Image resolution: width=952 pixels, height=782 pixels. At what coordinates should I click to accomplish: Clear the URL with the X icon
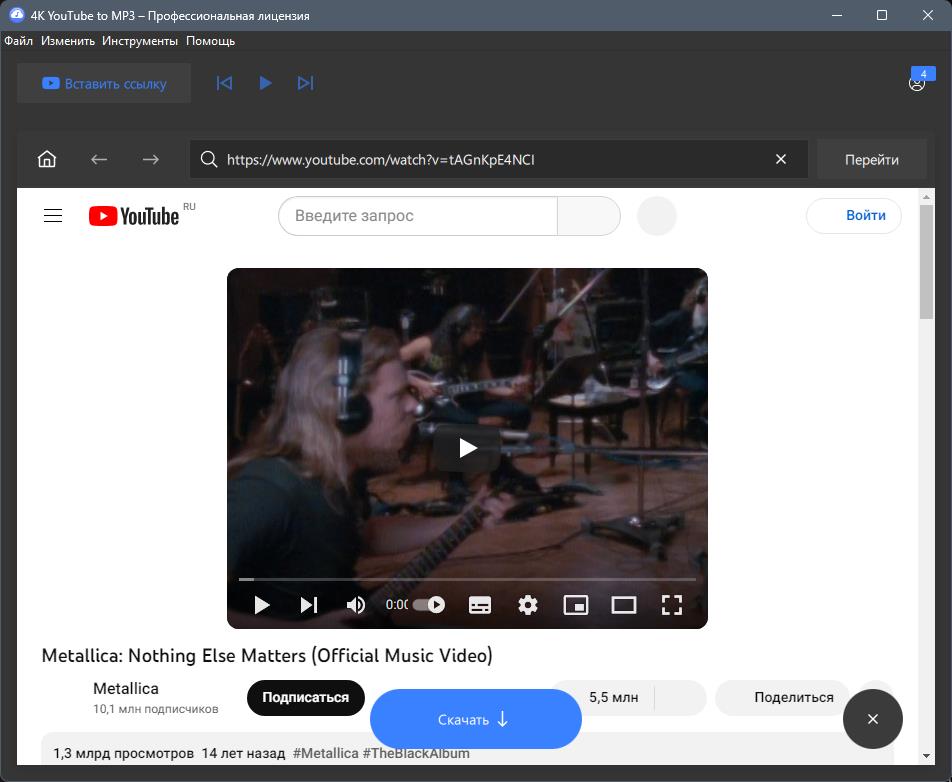pos(781,159)
